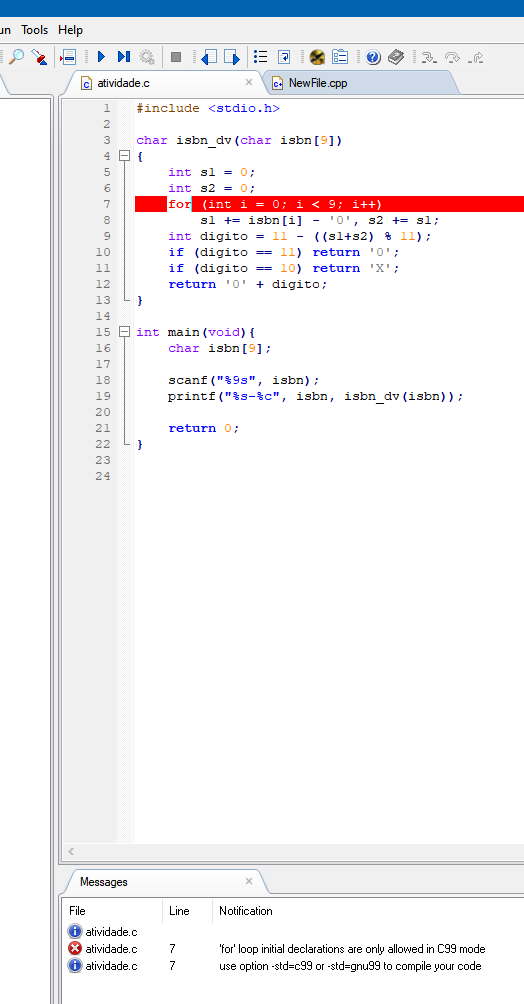524x1004 pixels.
Task: Click the blue help question mark icon
Action: click(x=373, y=57)
